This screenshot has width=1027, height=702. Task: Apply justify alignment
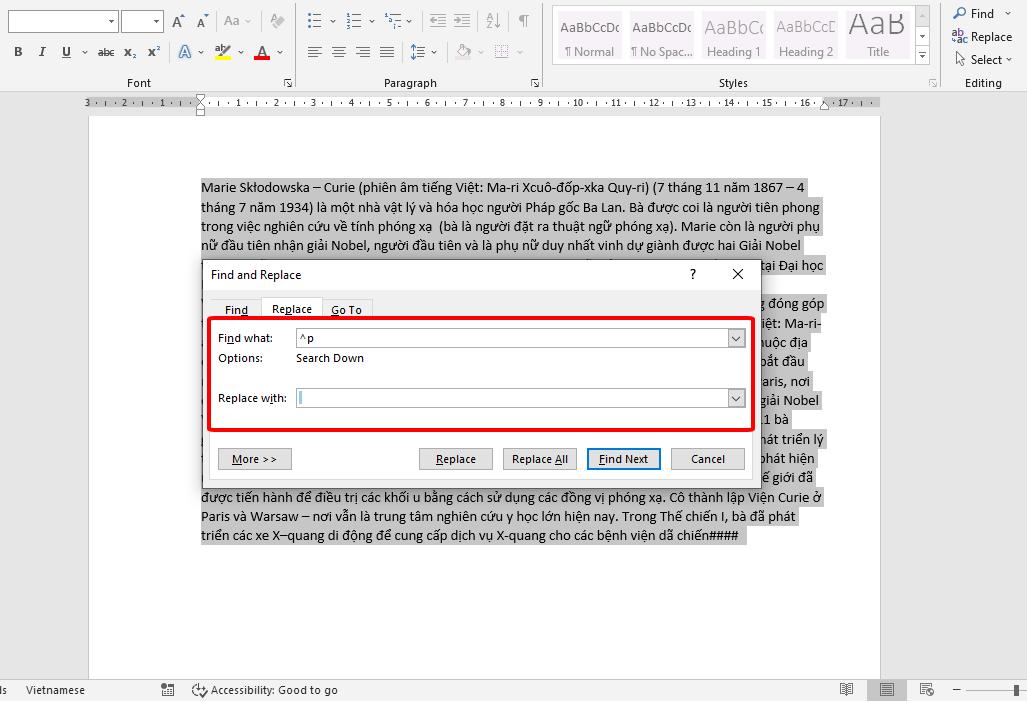386,52
